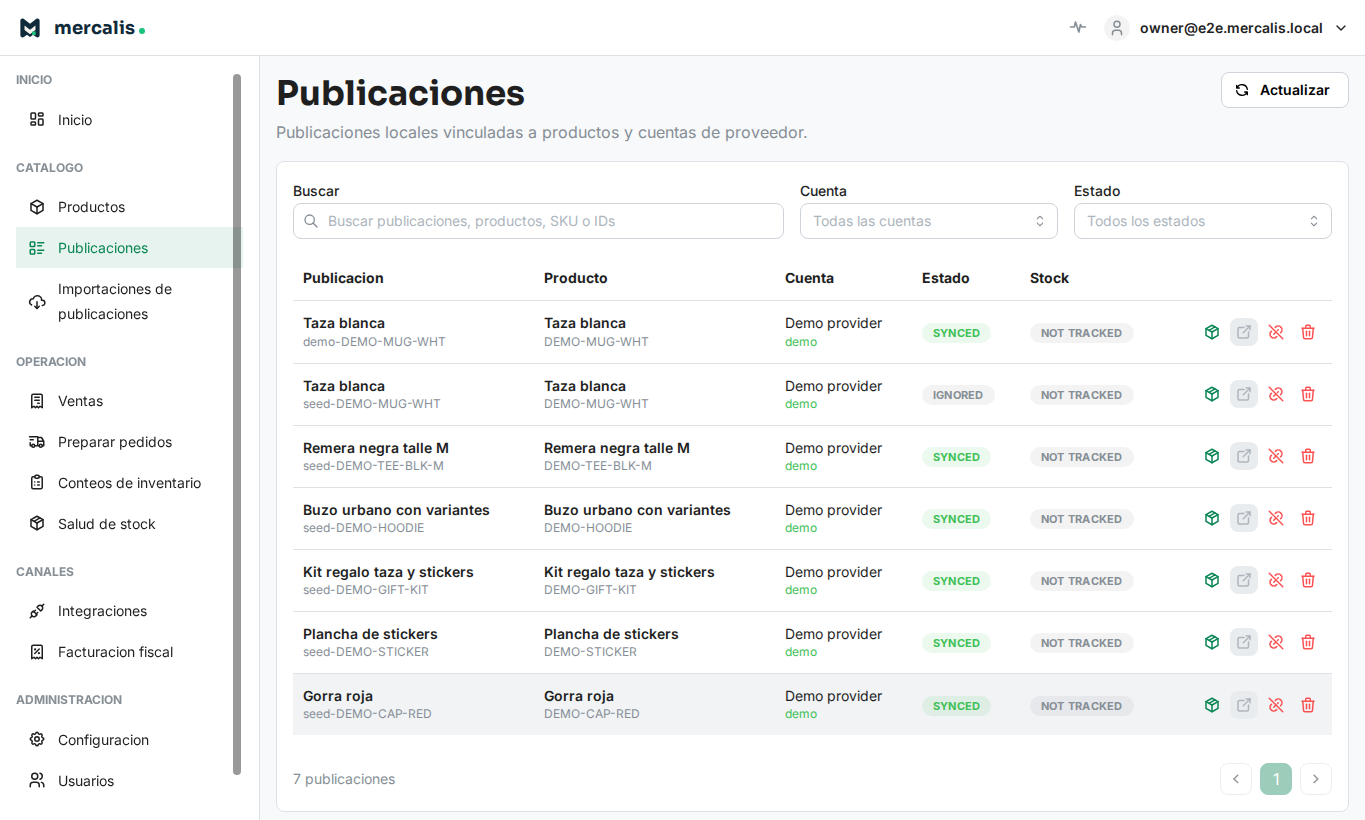Click the Mercalis logo
Screen dimensions: 1365x820
click(82, 28)
